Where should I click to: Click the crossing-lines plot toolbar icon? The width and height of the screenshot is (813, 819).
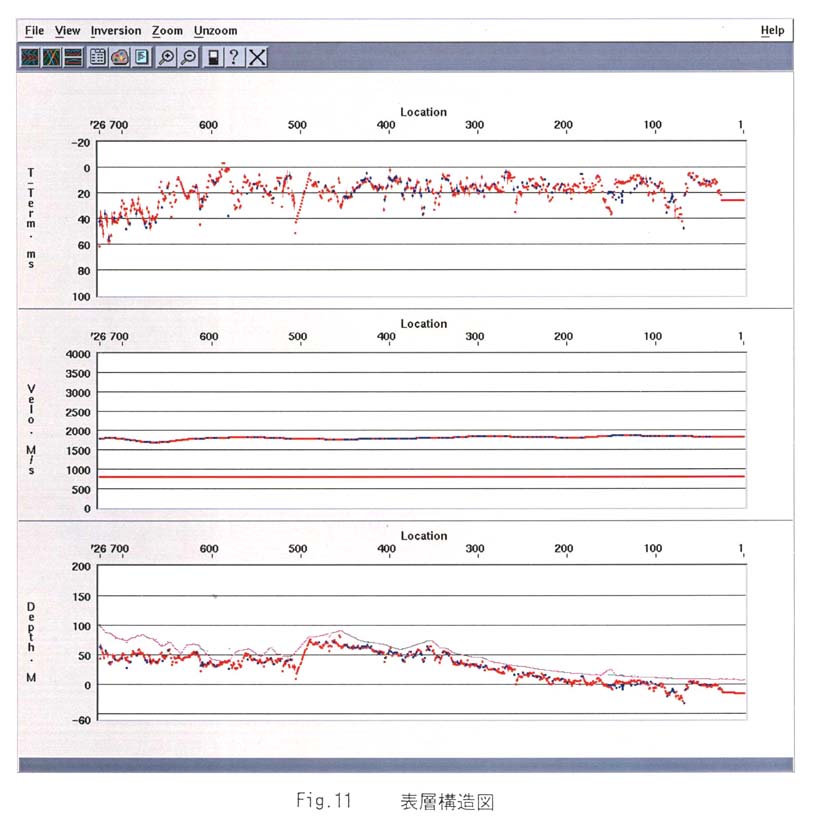click(x=51, y=57)
